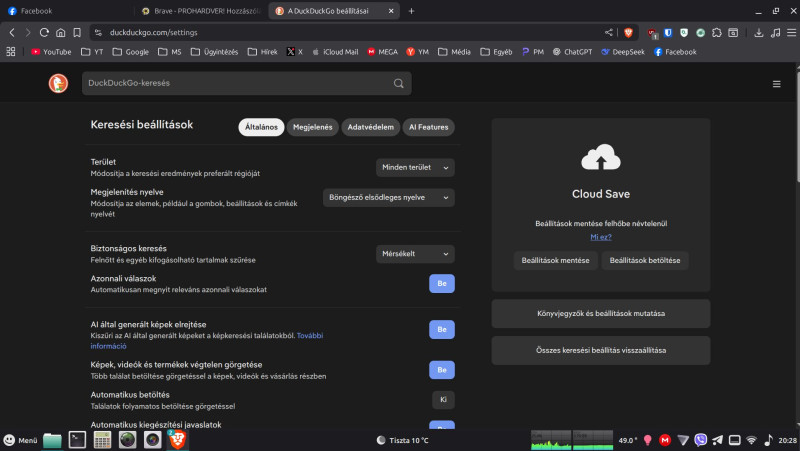Open the Downloads icon in toolbar

759,32
